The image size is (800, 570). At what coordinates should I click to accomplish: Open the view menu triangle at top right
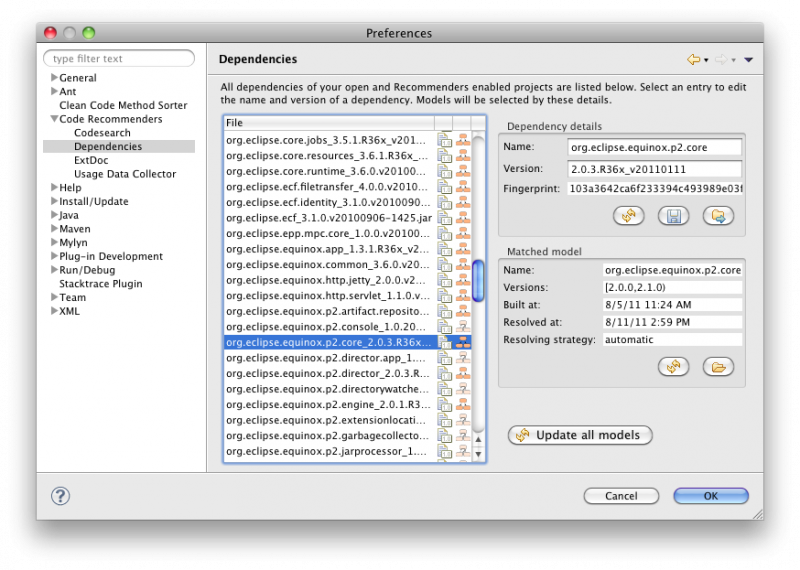point(748,60)
